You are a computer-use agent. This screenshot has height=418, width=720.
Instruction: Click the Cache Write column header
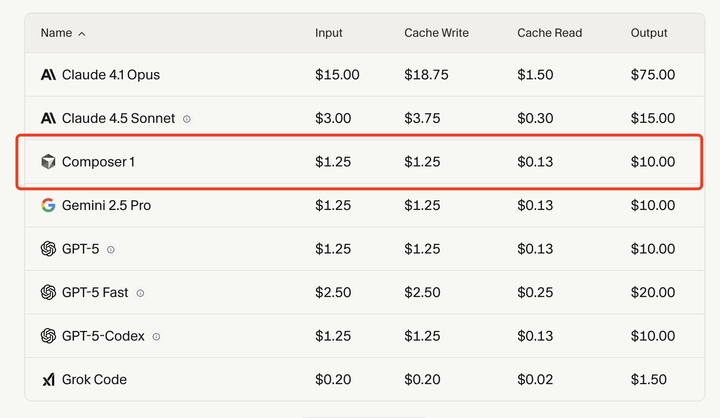[x=436, y=33]
